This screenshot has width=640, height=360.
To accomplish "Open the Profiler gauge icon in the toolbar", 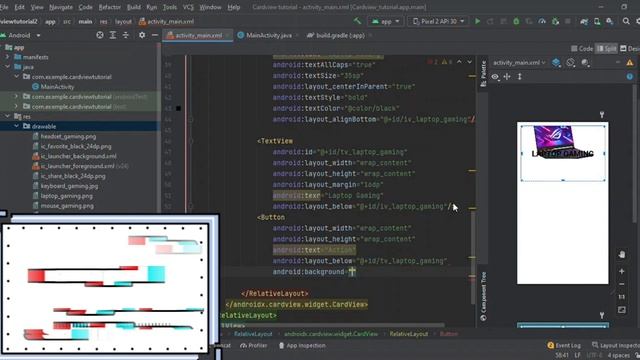I will [x=542, y=21].
